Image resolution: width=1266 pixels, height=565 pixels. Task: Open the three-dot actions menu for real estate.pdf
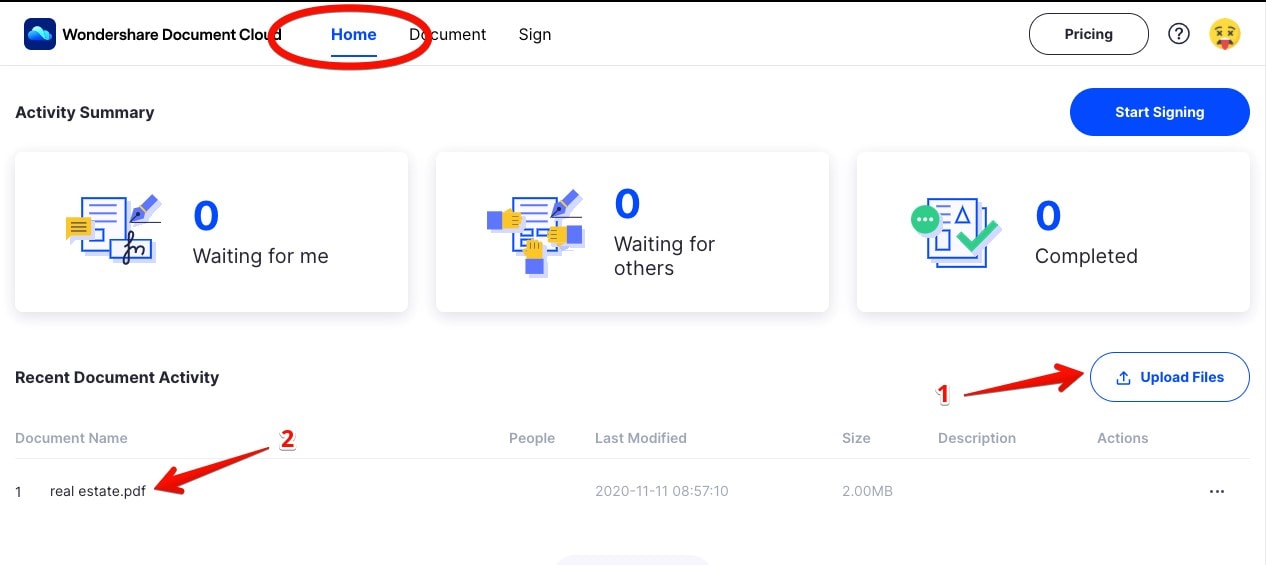[1216, 492]
